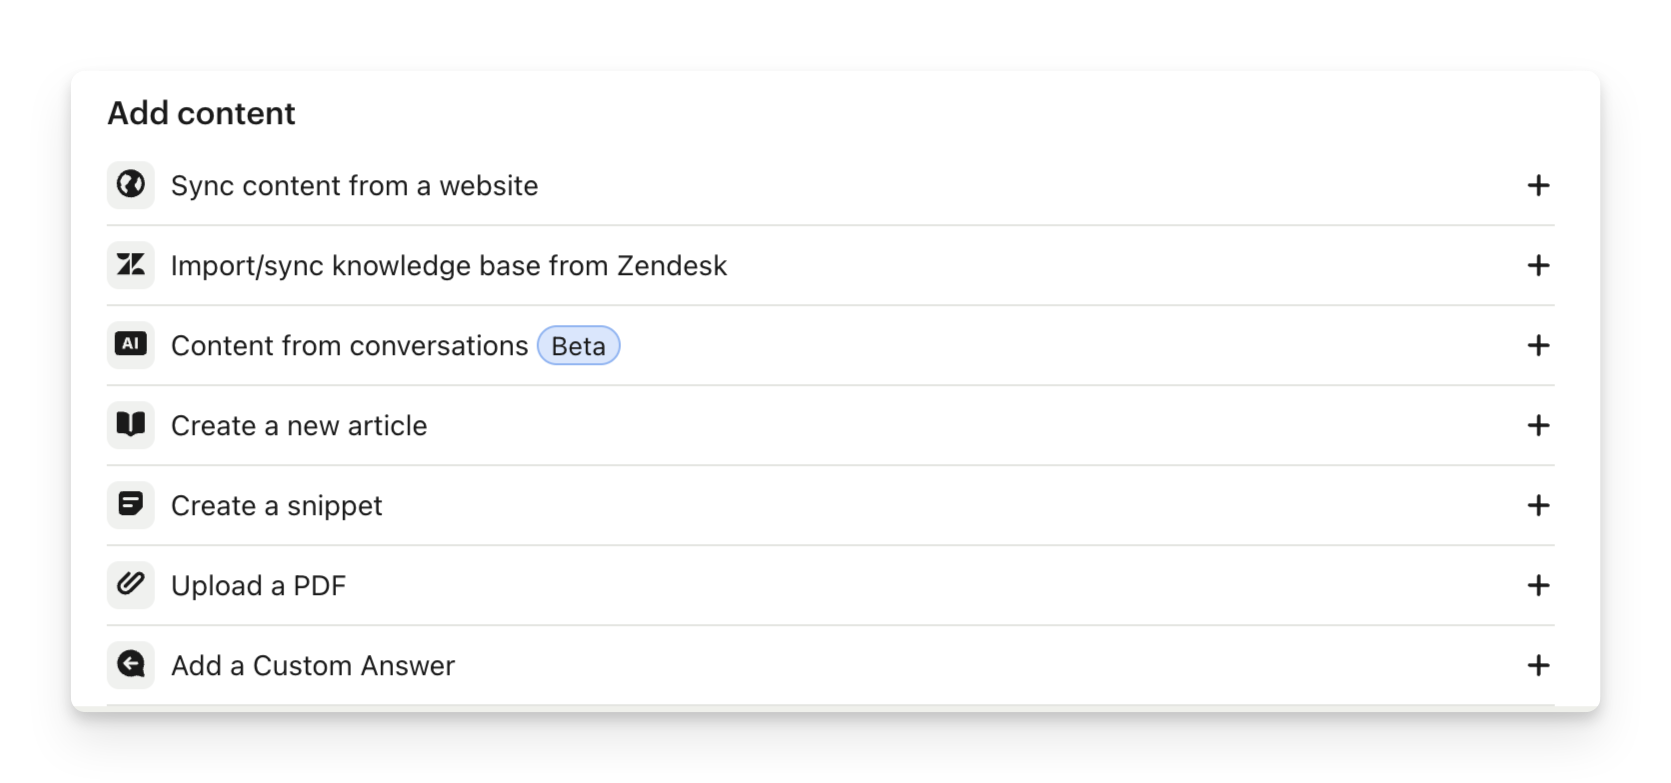Click the book icon for new article
Viewport: 1671px width, 783px height.
131,425
